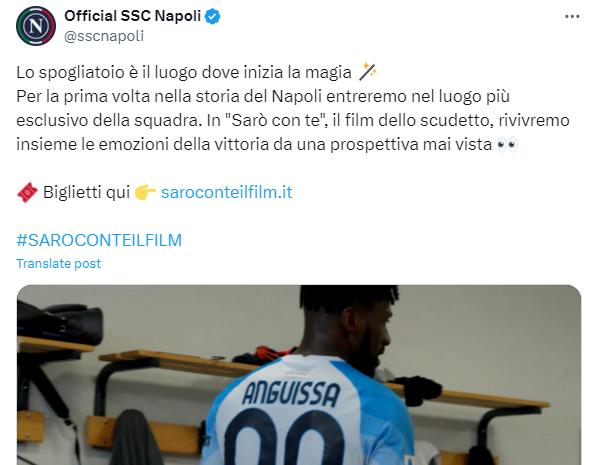
Task: Click the black glove on the wooden shelf
Action: pyautogui.click(x=418, y=389)
